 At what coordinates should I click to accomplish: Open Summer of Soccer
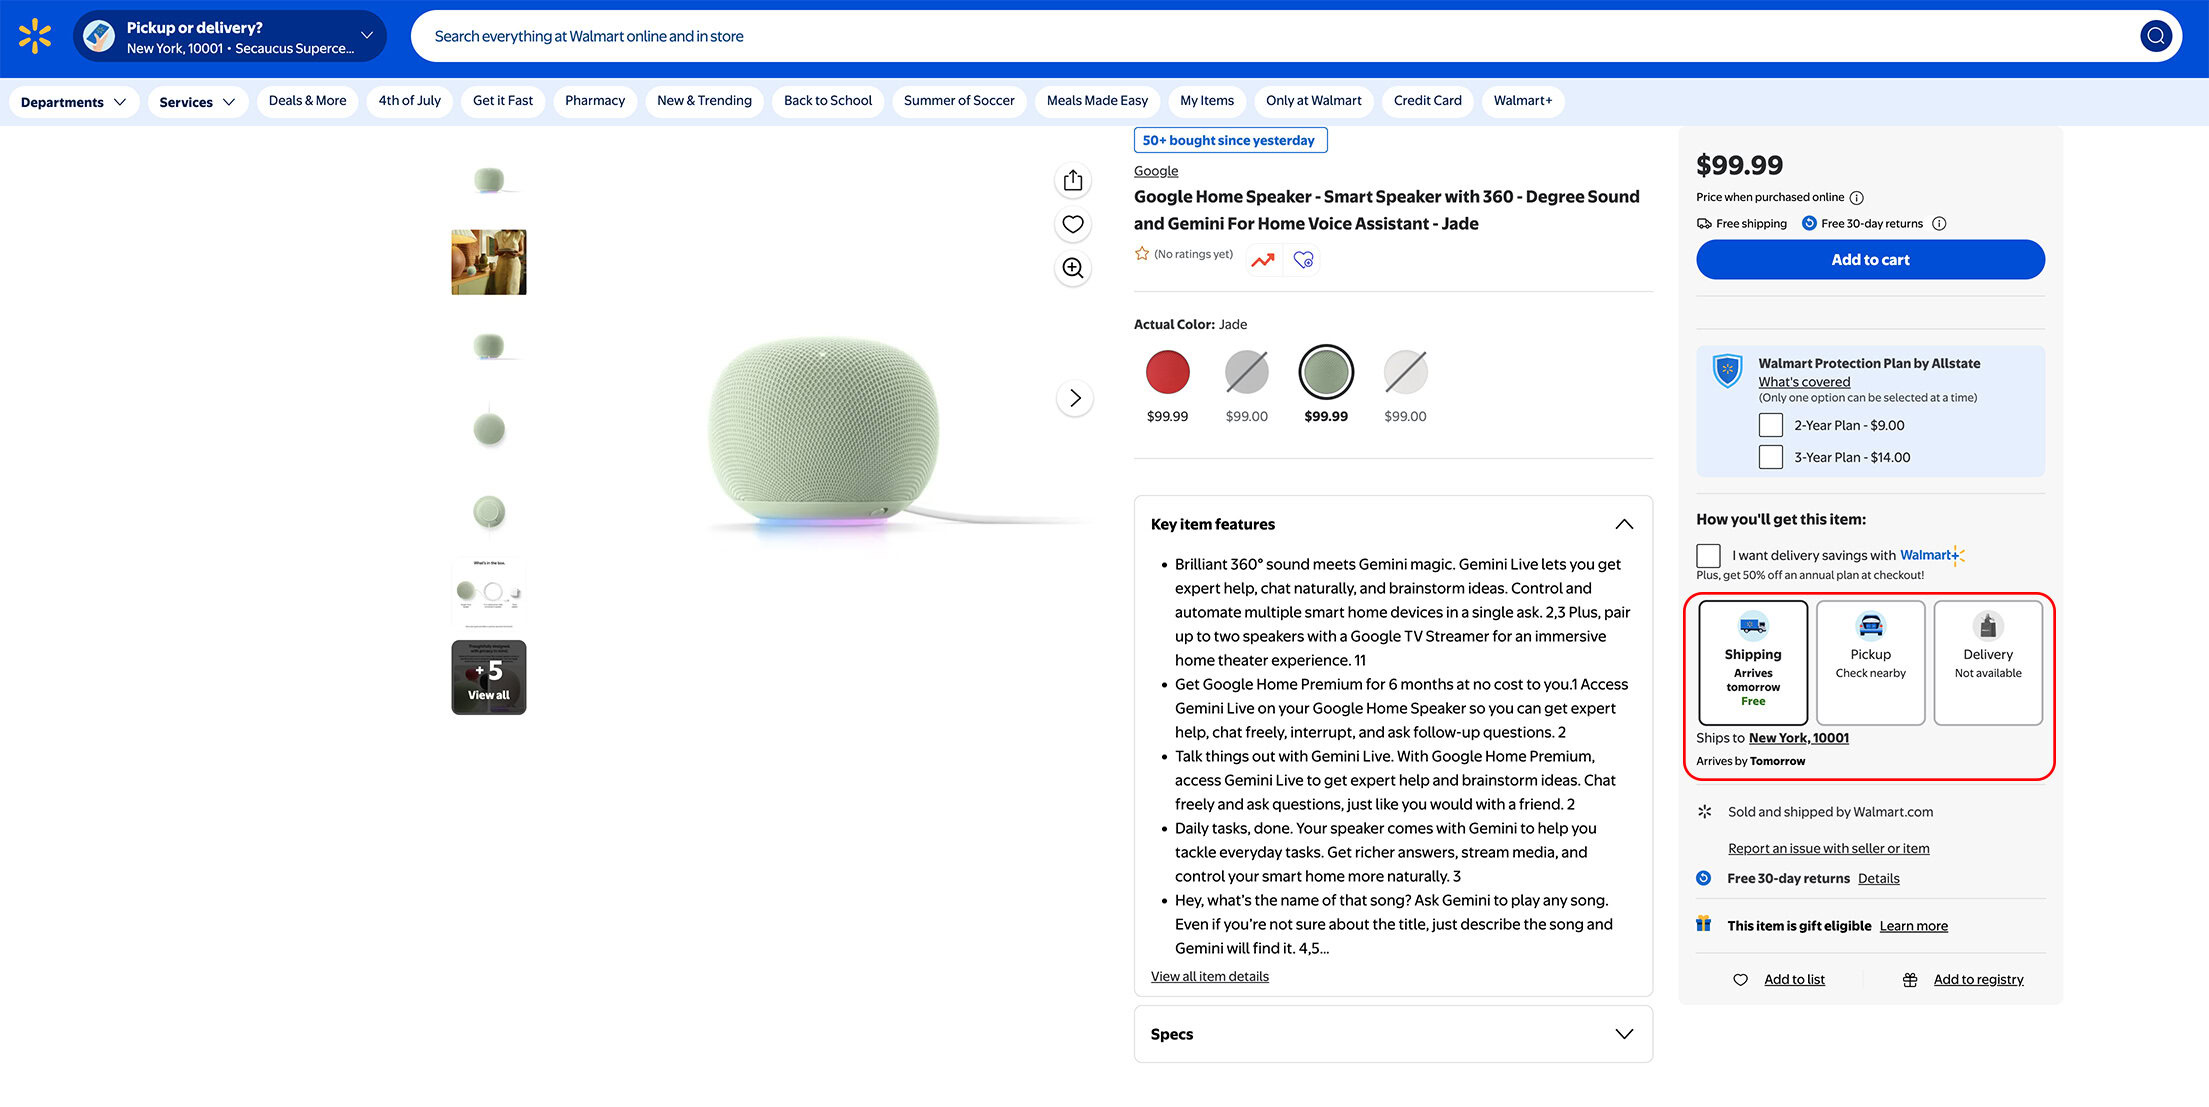pyautogui.click(x=959, y=101)
